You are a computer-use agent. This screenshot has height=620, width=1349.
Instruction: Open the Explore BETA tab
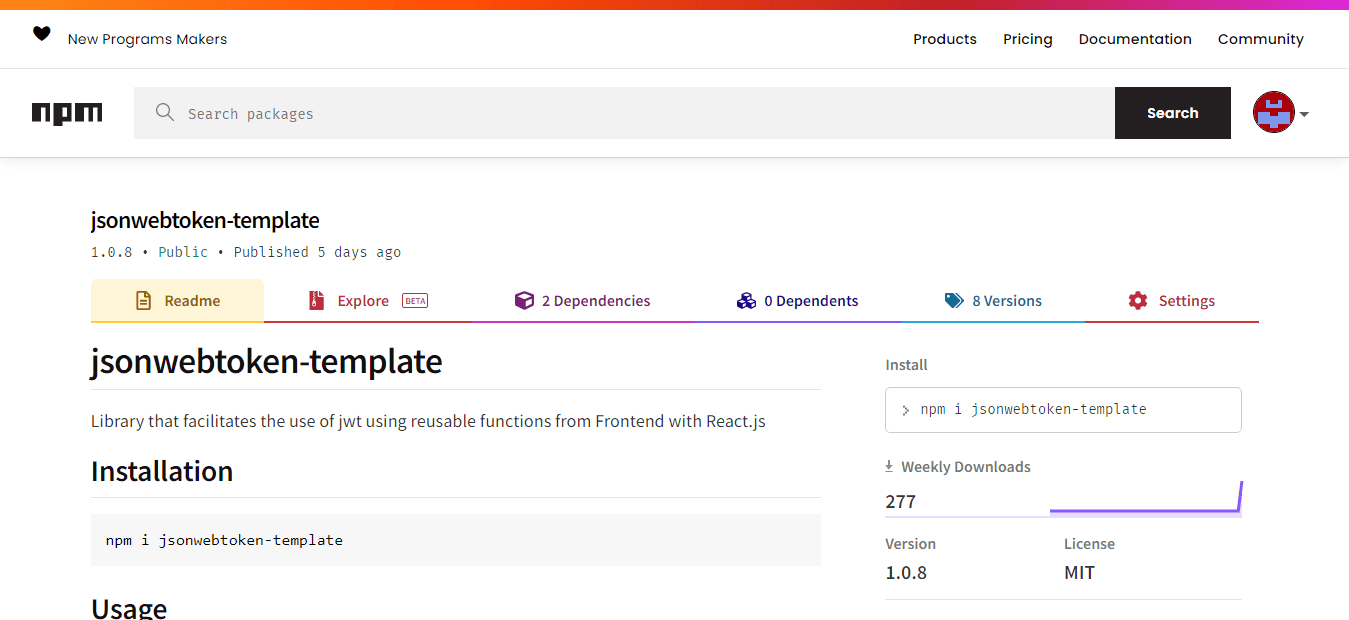pos(368,301)
